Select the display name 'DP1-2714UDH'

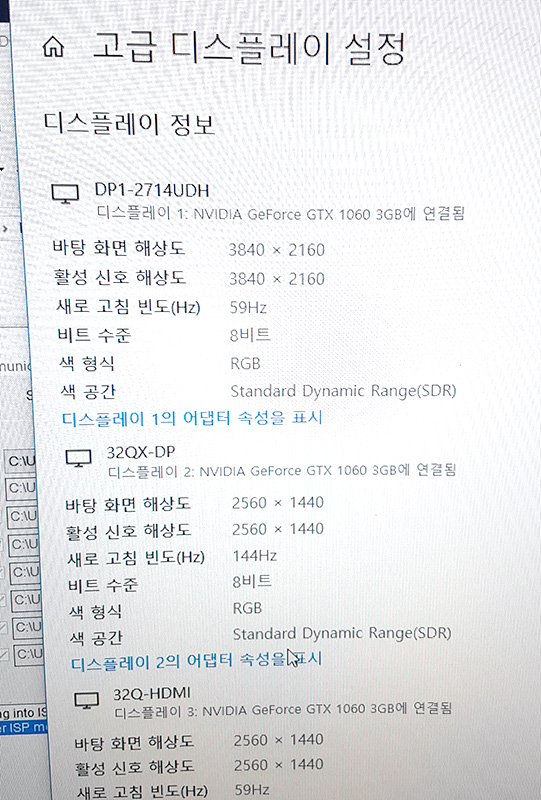tap(152, 191)
